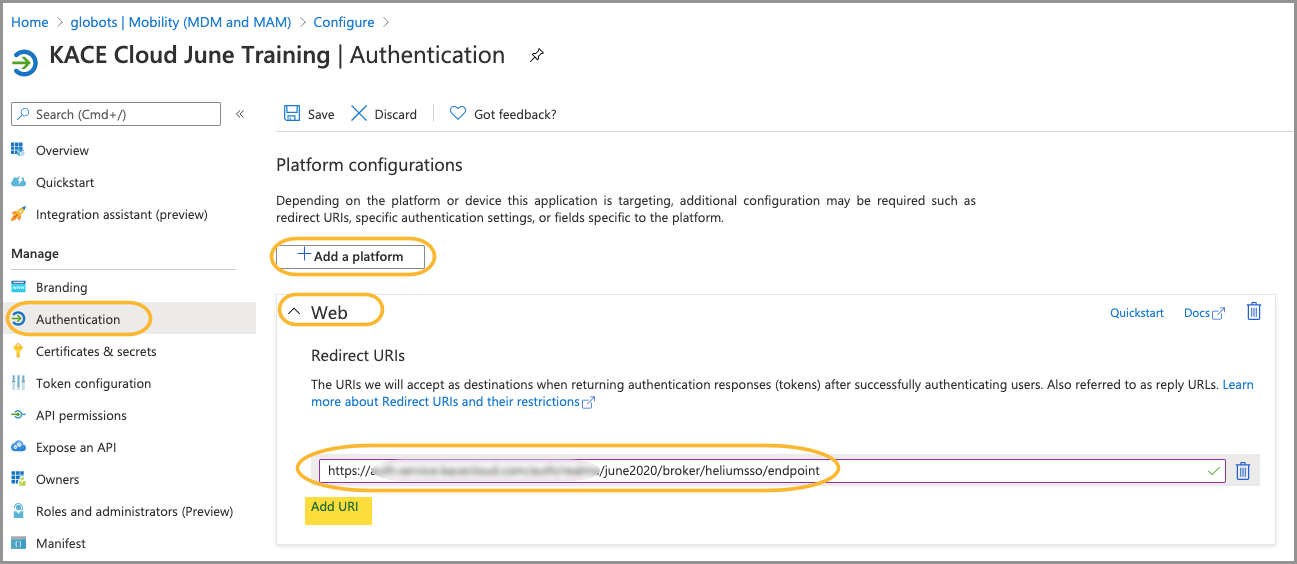Go to API permissions page
1297x564 pixels.
click(x=81, y=415)
